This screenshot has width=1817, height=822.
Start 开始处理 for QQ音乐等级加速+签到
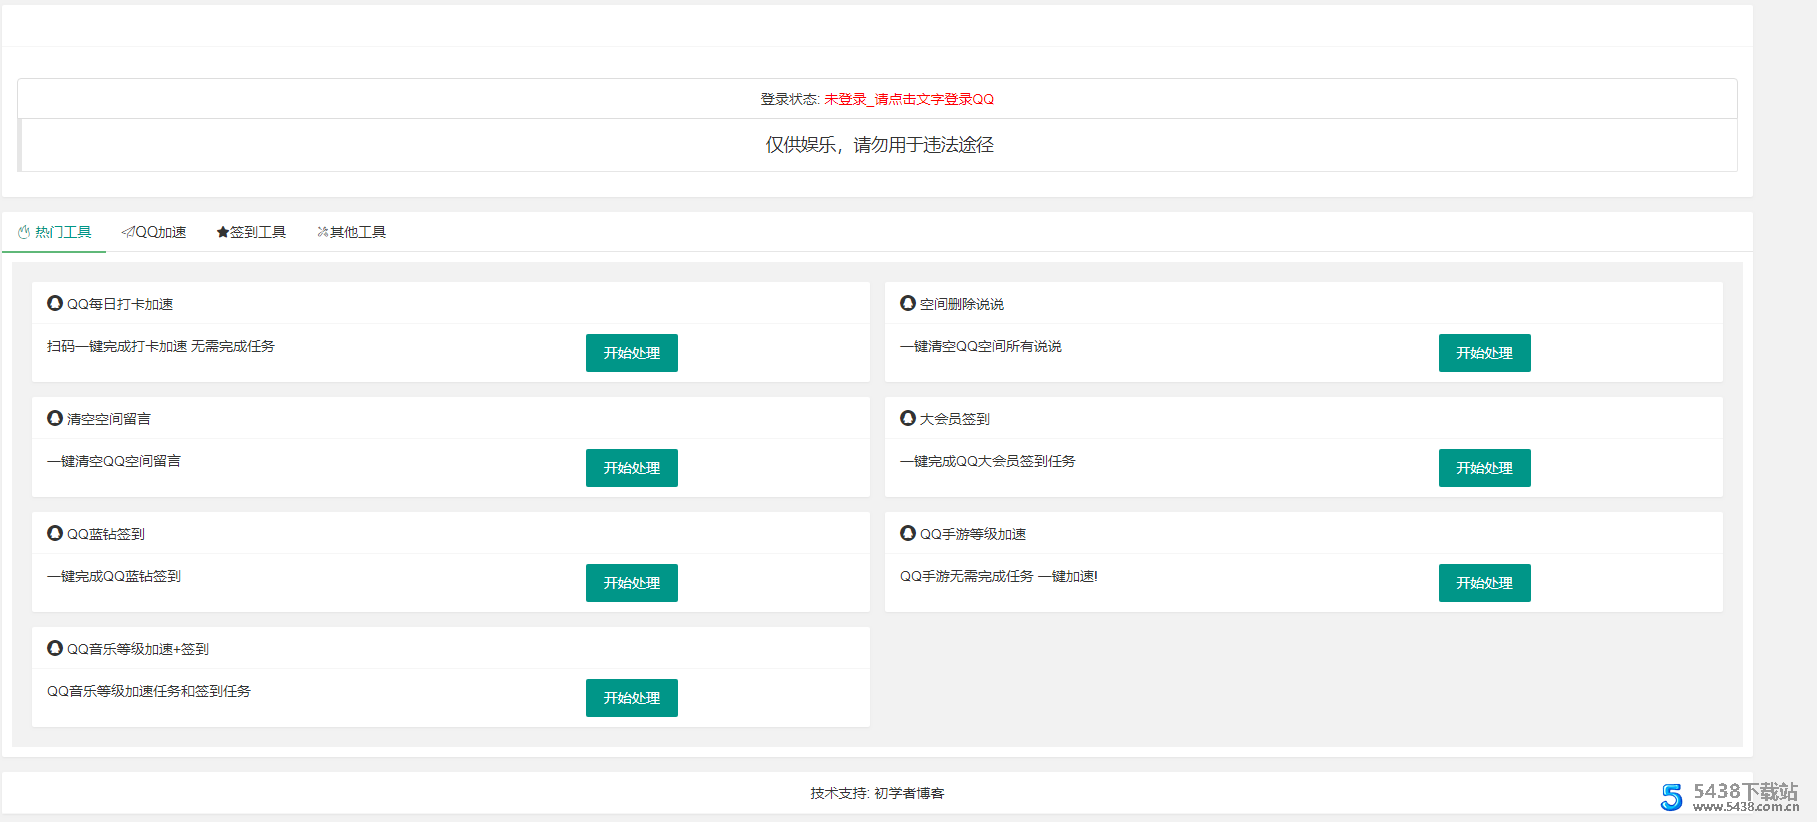[632, 698]
